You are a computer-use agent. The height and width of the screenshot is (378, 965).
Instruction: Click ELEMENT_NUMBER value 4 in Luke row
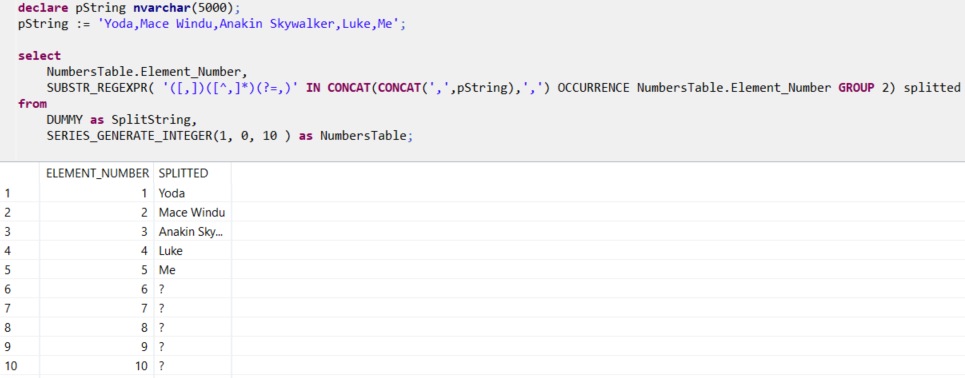[97, 251]
